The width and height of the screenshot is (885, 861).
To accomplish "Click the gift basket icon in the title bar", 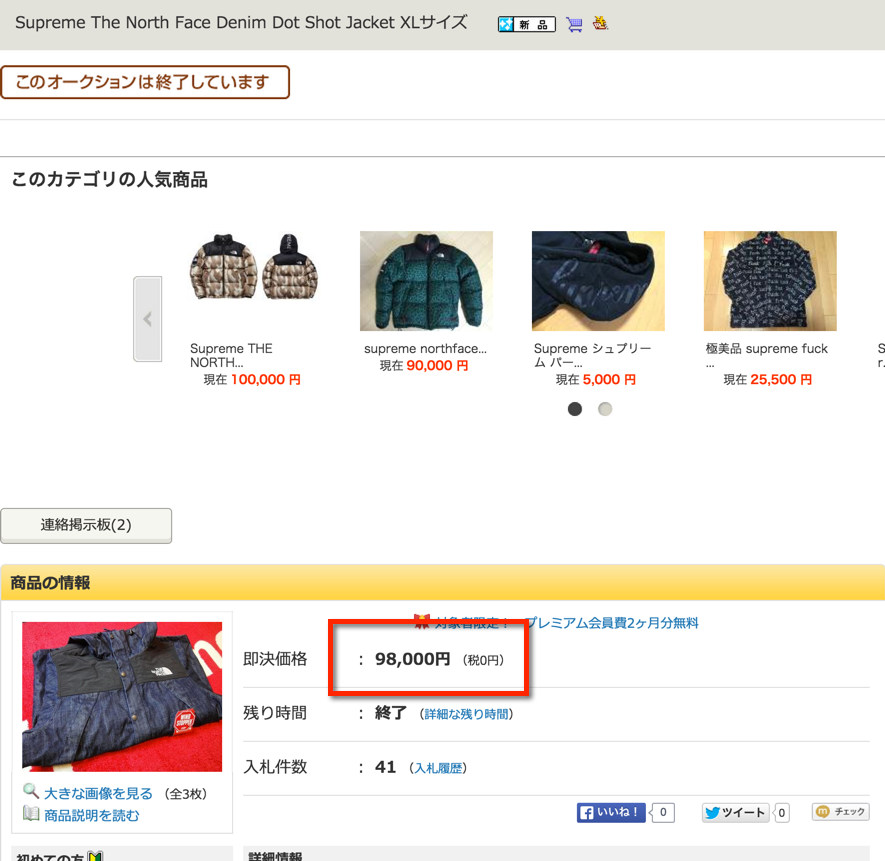I will click(600, 23).
